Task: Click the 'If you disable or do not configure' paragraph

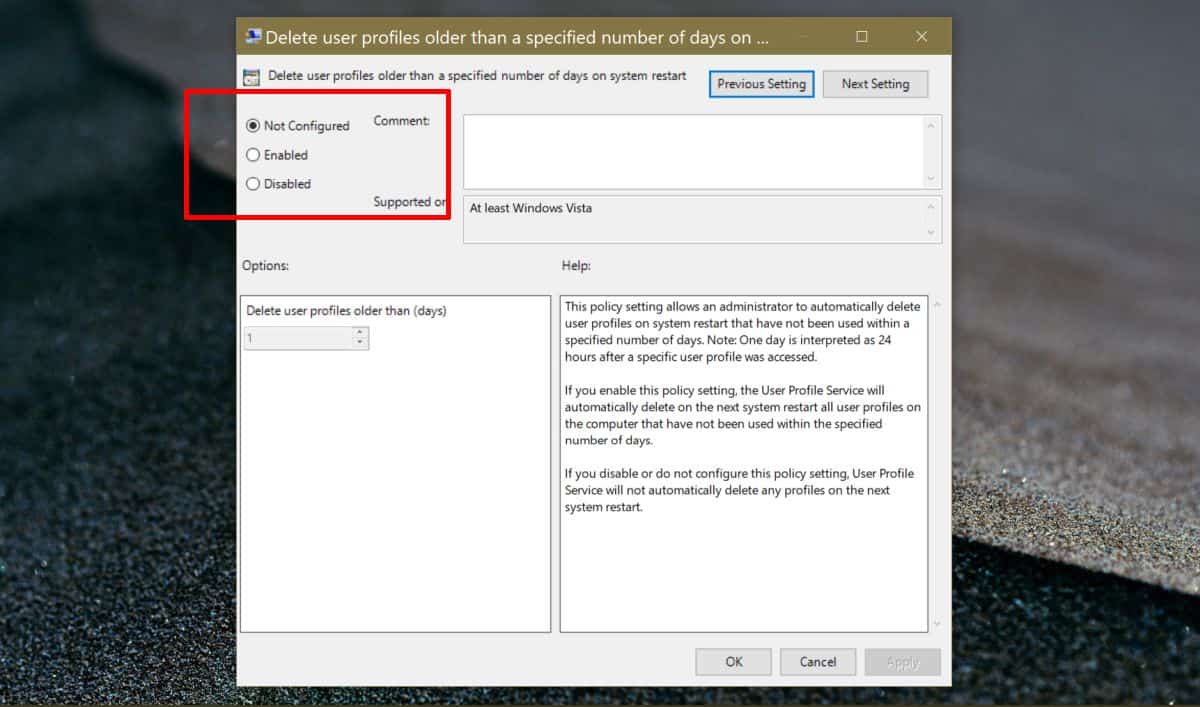Action: pyautogui.click(x=739, y=490)
